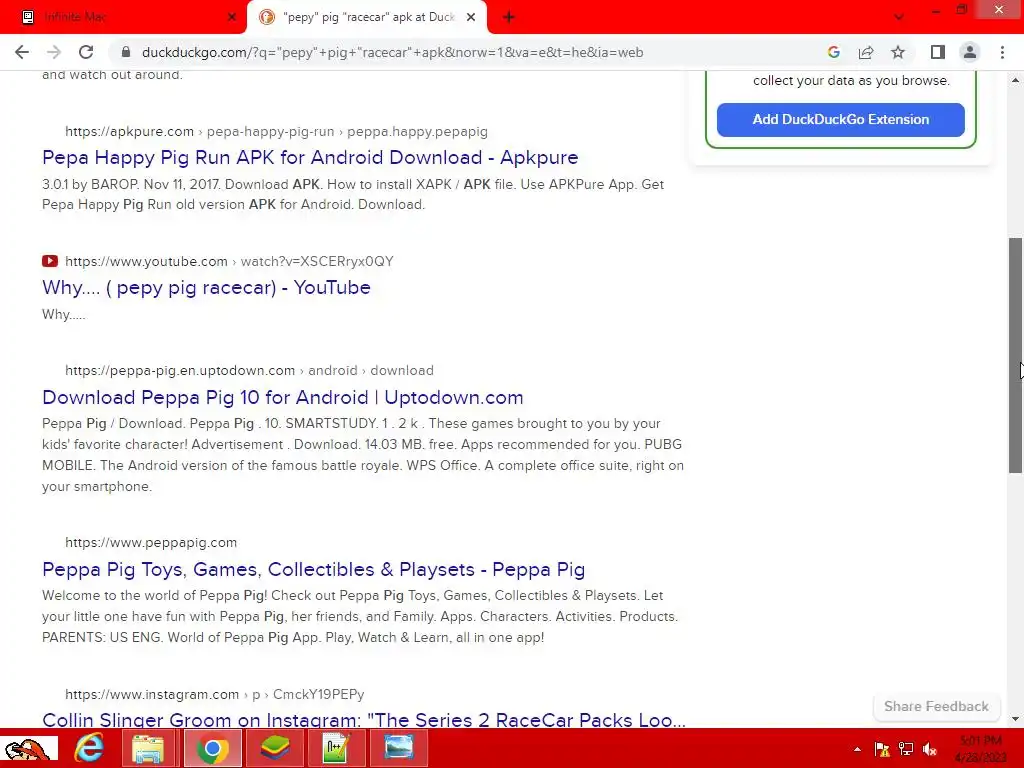This screenshot has width=1024, height=768.
Task: Close the DuckDuckGo search tab
Action: [471, 17]
